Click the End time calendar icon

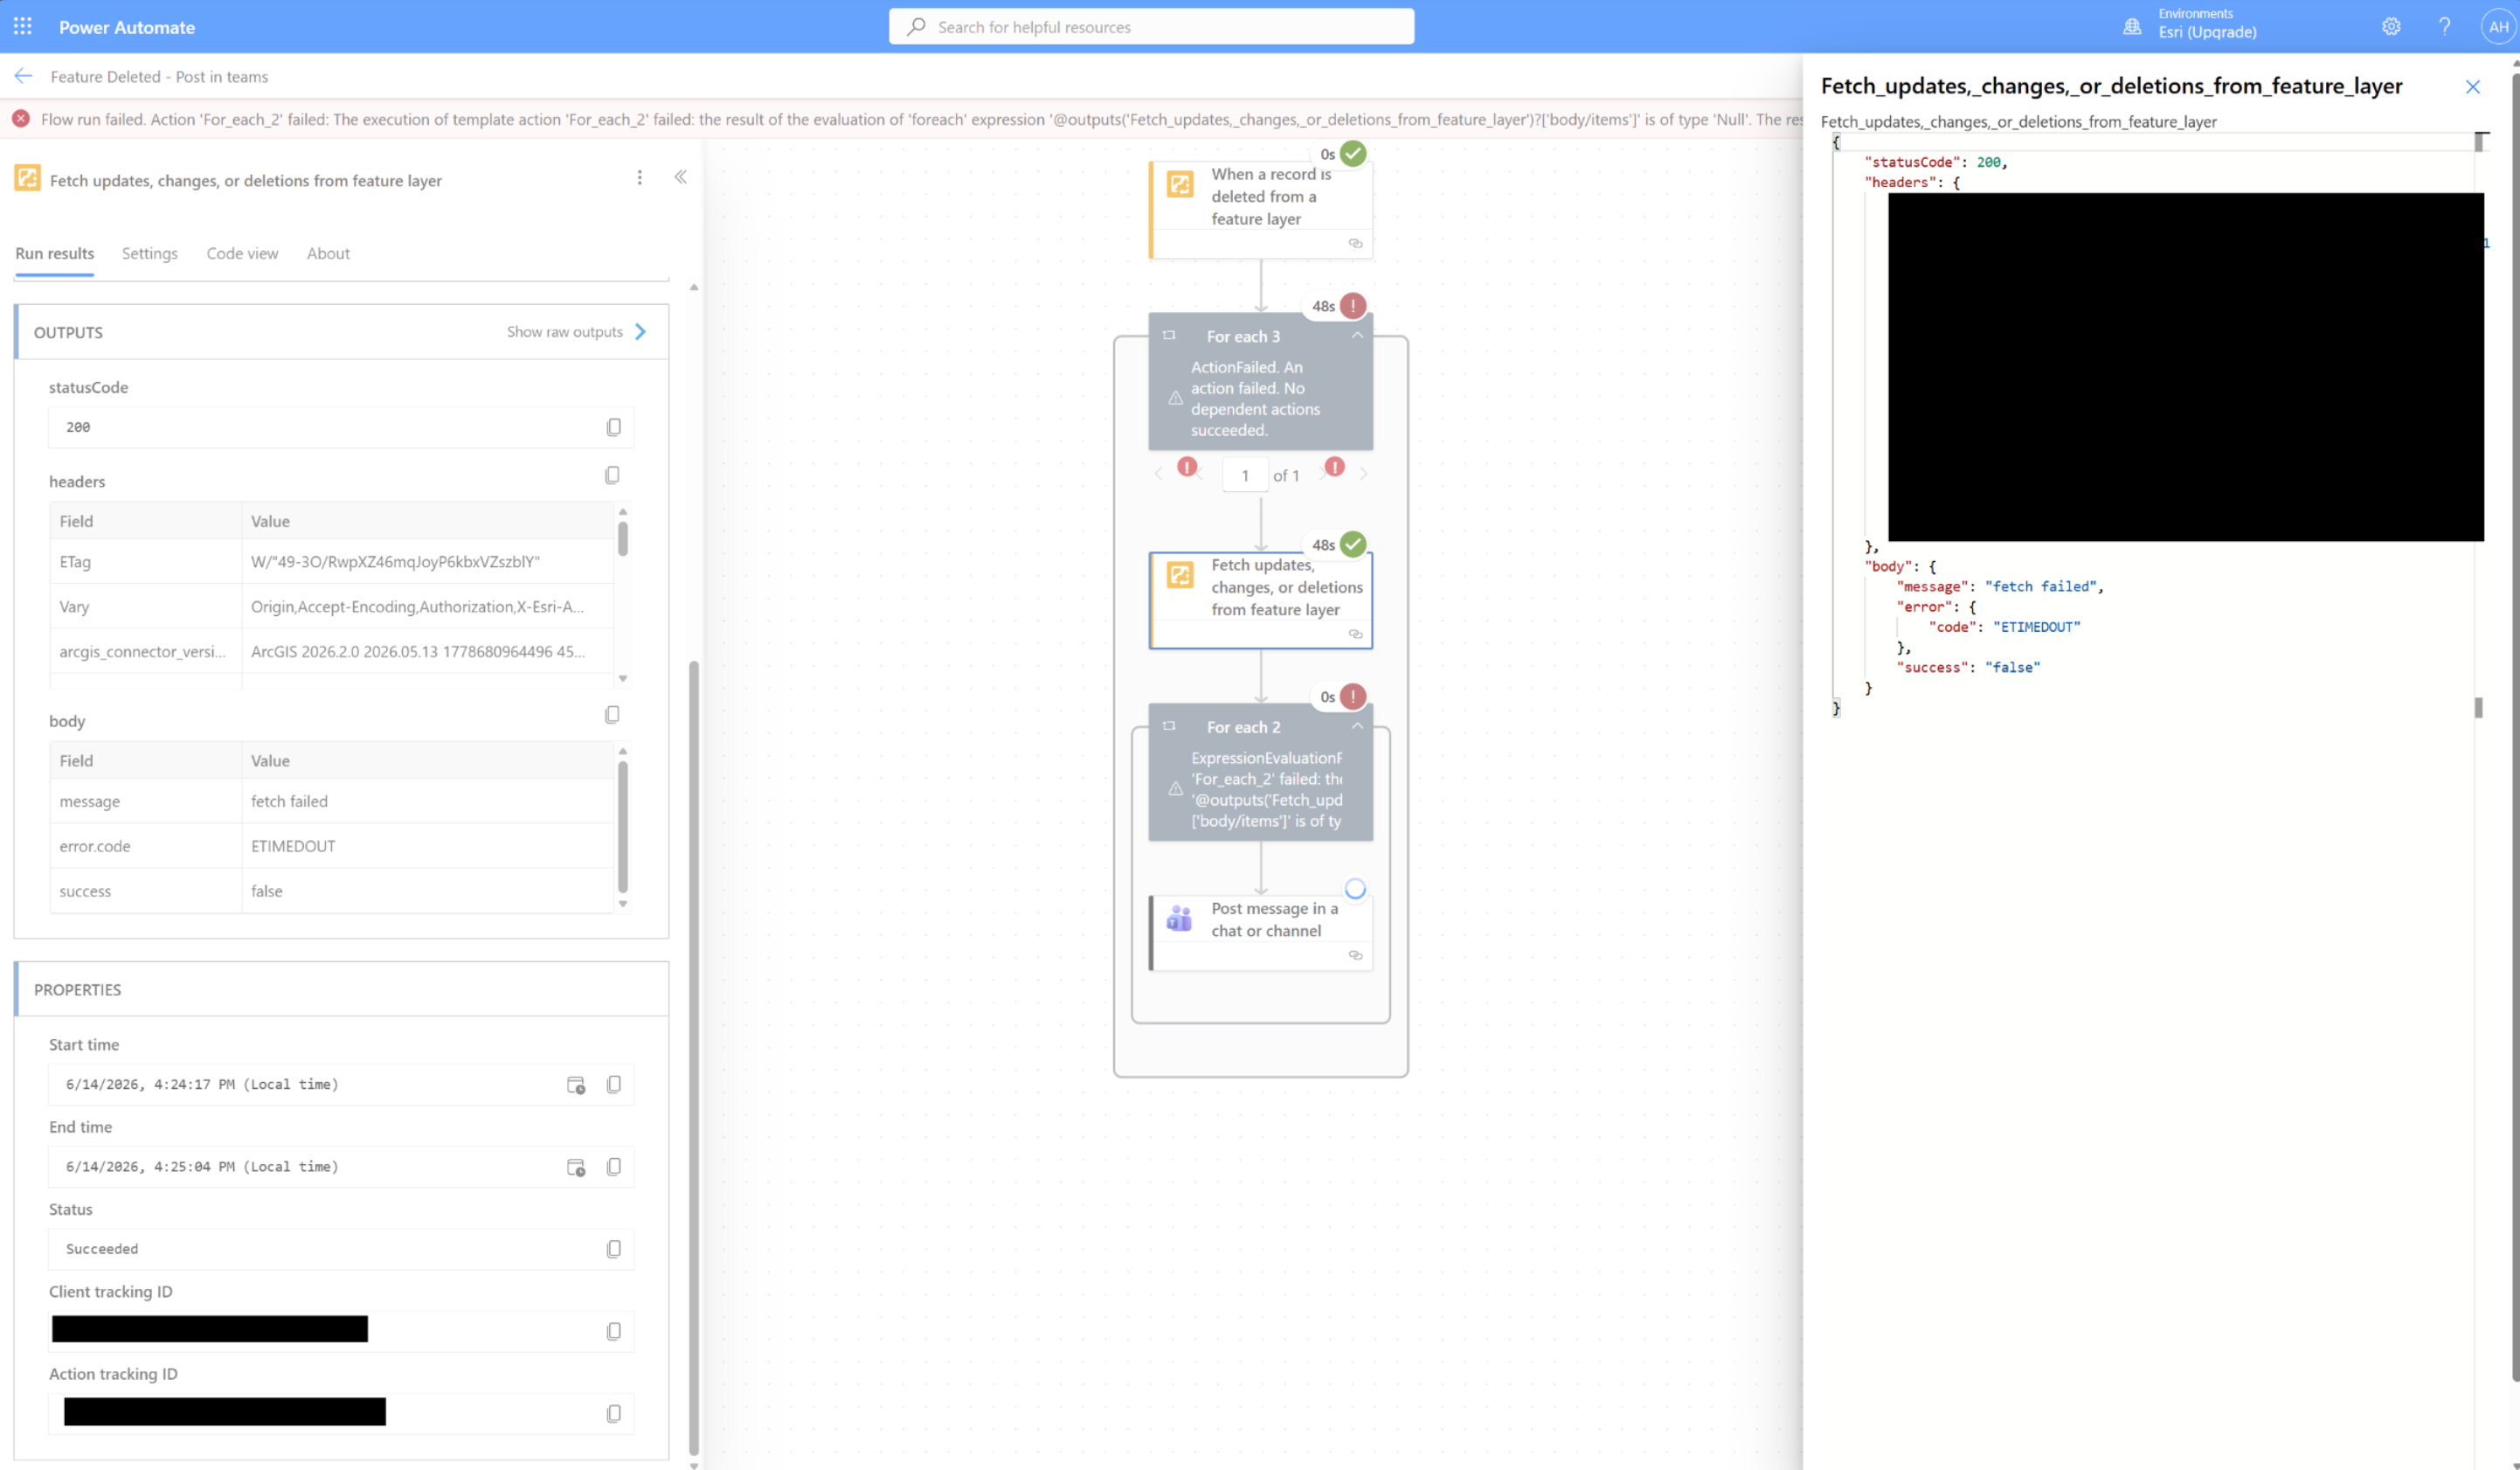pyautogui.click(x=576, y=1167)
